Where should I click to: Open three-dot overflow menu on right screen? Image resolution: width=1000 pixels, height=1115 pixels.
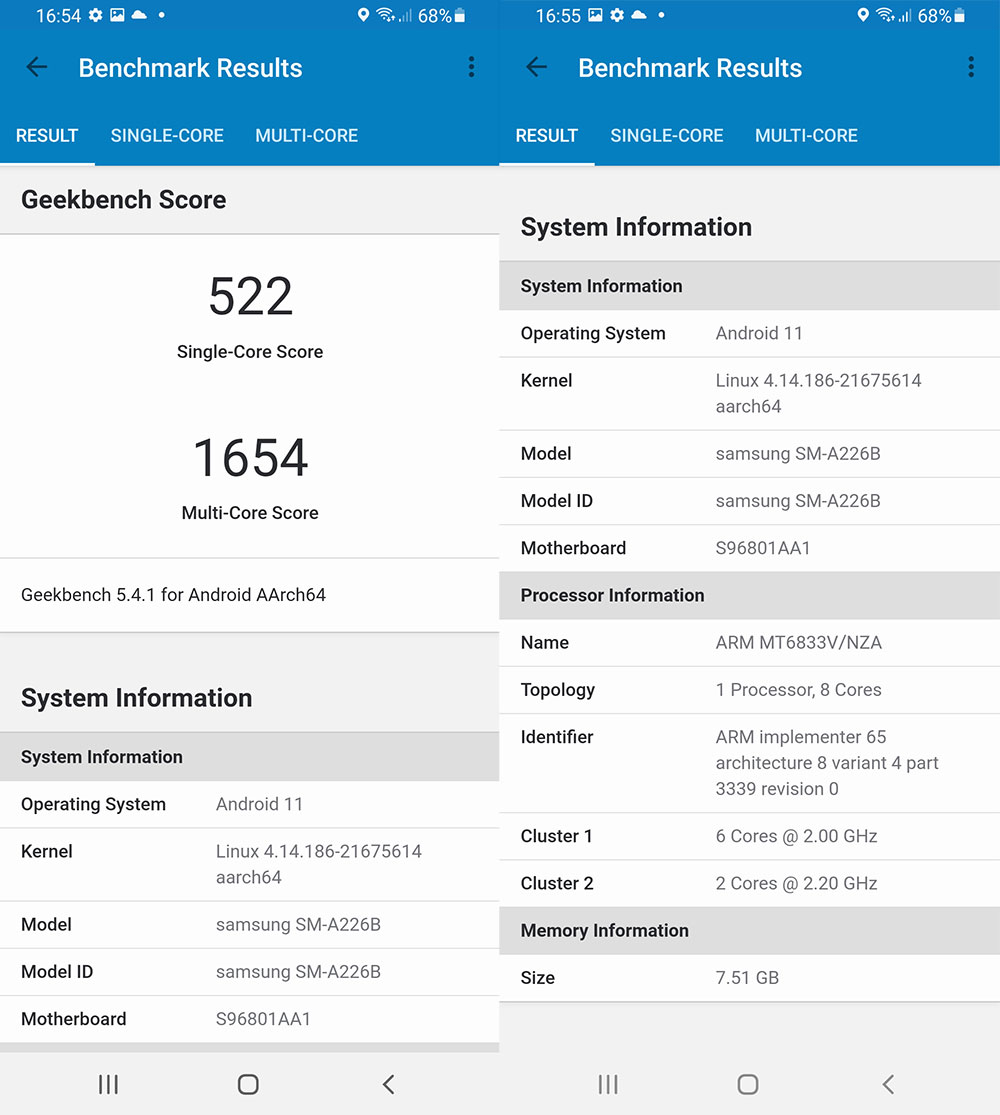[970, 68]
